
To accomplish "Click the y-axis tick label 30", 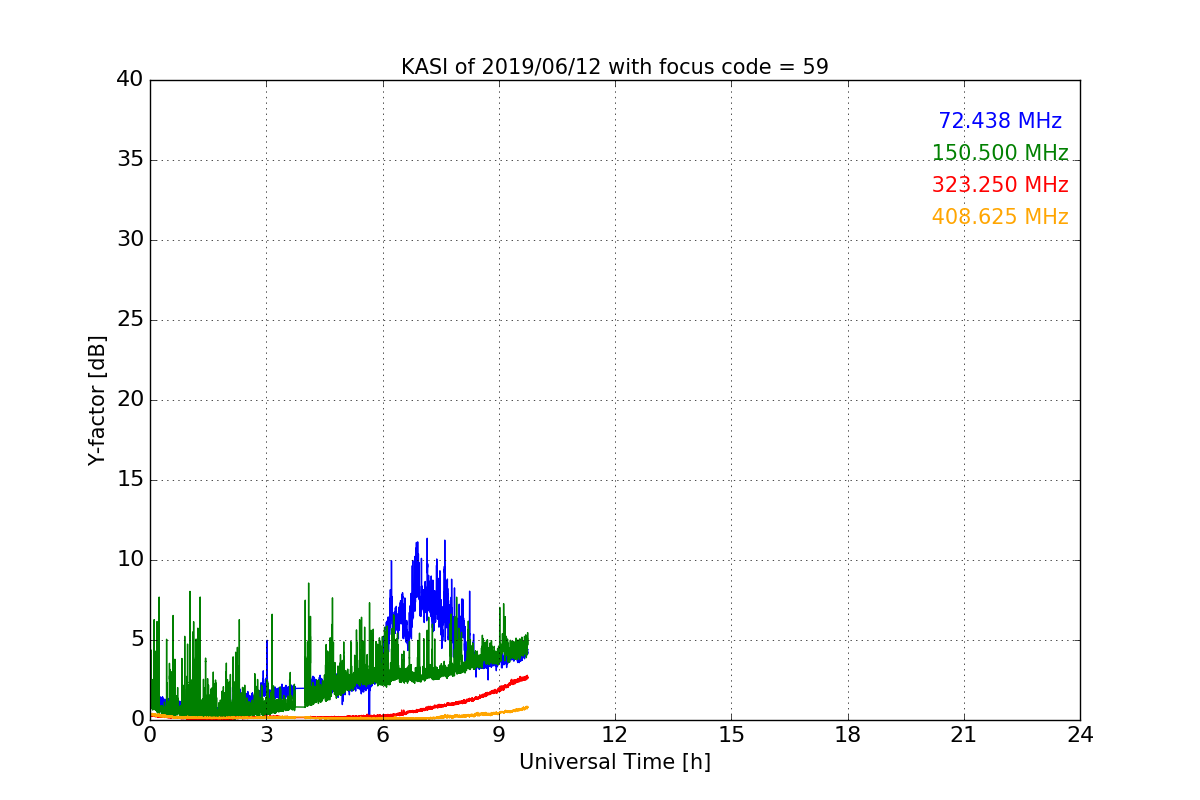I will pyautogui.click(x=130, y=240).
